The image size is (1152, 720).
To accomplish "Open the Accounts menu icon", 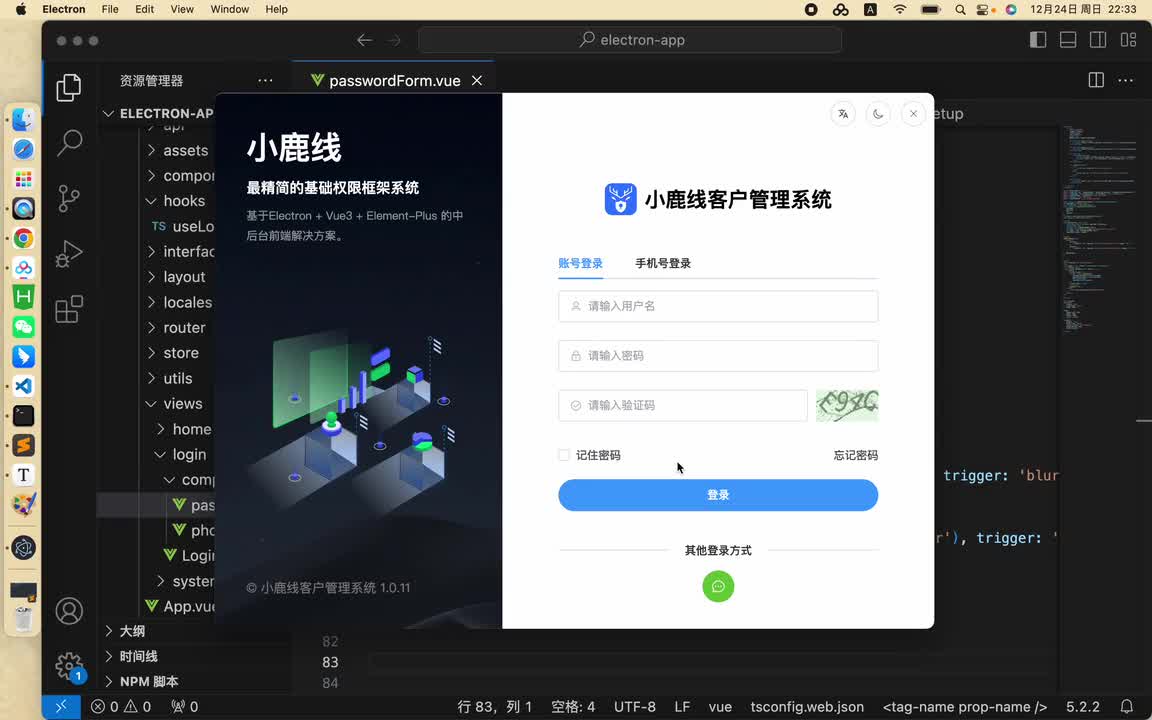I will coord(69,611).
